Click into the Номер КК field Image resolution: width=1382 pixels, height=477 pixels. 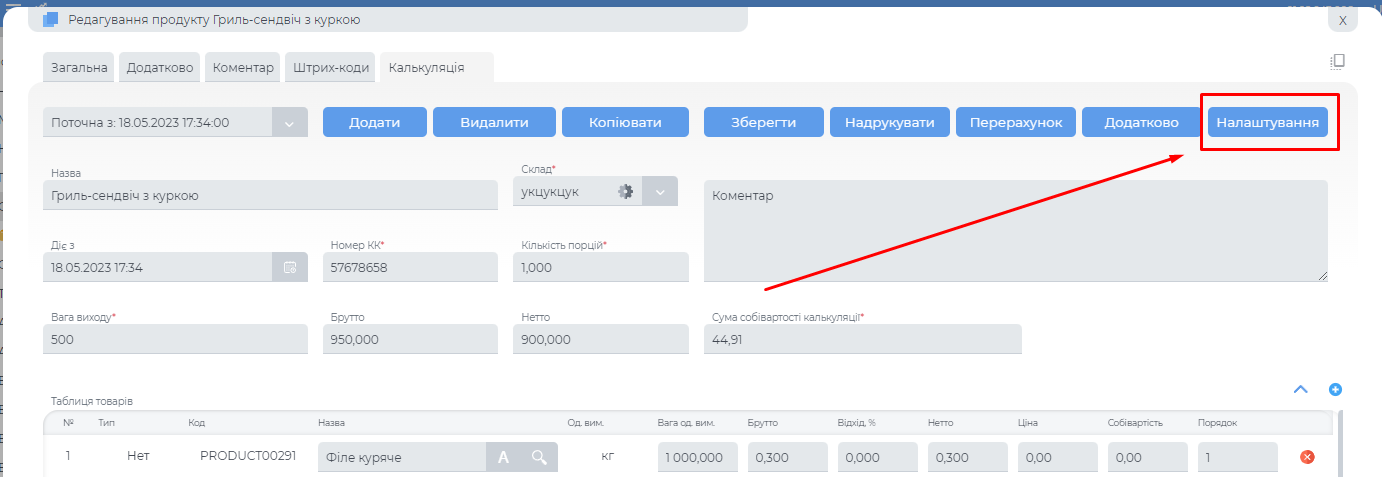pyautogui.click(x=410, y=268)
